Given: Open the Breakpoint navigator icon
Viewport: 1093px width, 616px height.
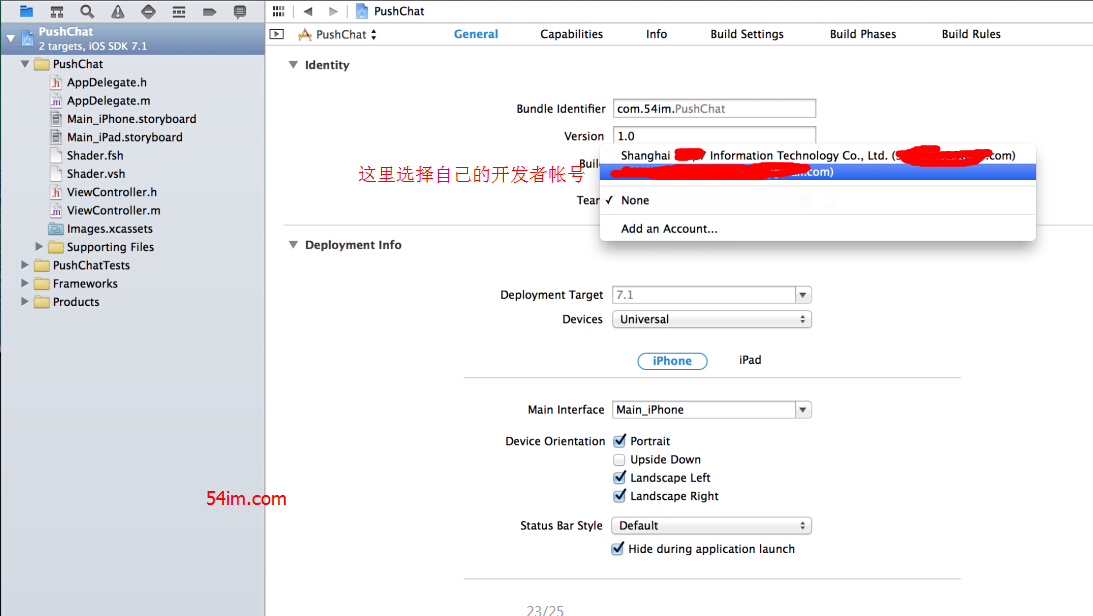Looking at the screenshot, I should click(209, 12).
